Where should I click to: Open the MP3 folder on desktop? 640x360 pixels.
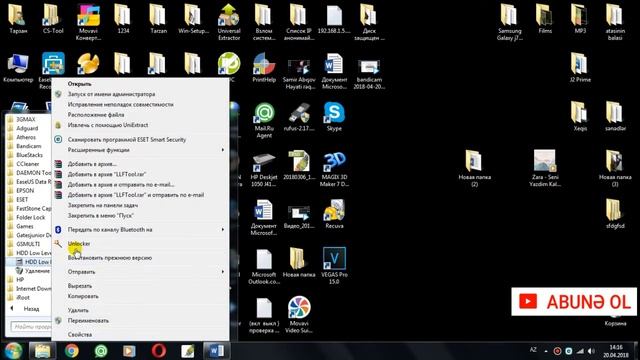click(x=580, y=19)
